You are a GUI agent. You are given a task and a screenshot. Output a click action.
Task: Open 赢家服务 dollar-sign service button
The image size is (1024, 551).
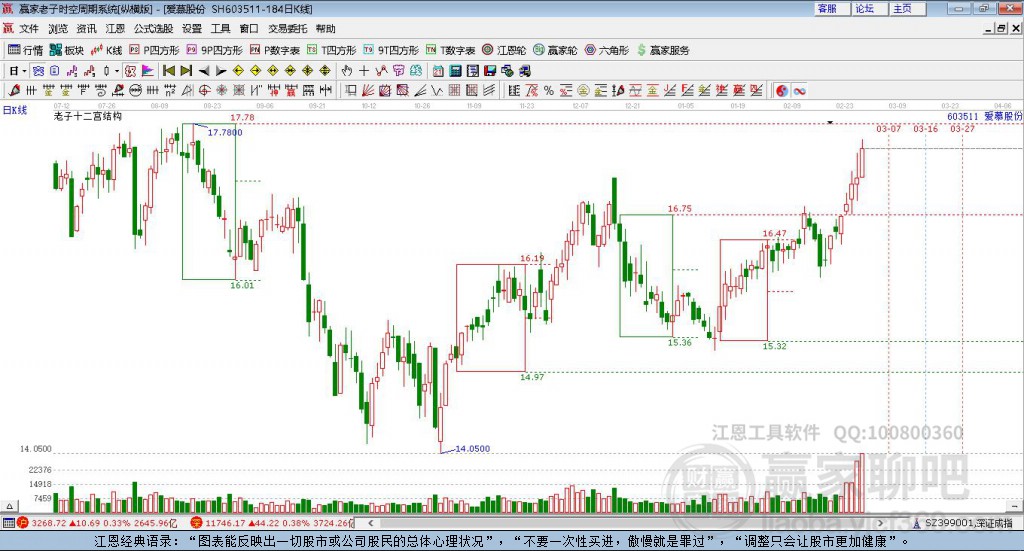click(x=662, y=50)
